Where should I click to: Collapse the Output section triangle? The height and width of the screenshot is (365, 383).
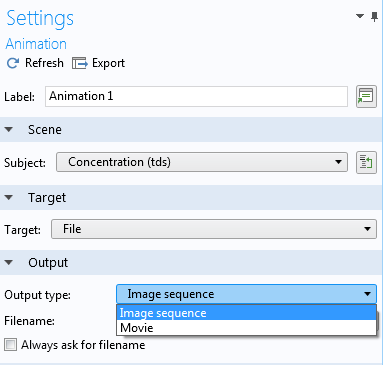click(9, 262)
